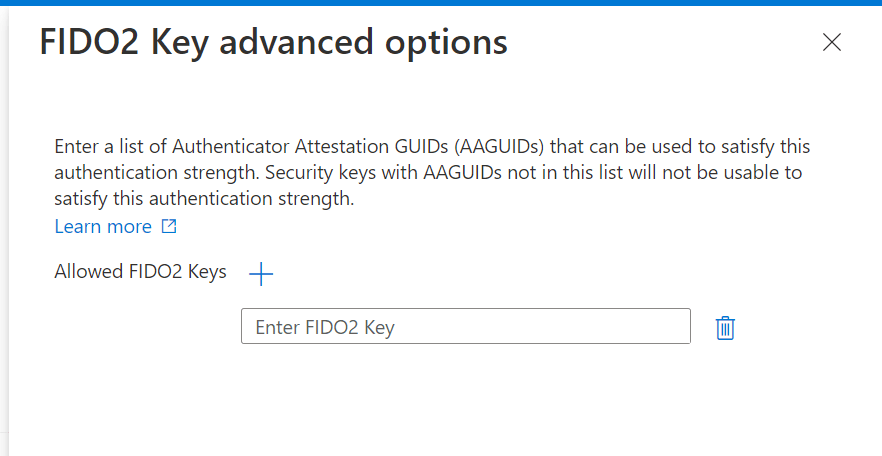Add another allowed FIDO2 key row
Image resolution: width=882 pixels, height=456 pixels.
261,273
